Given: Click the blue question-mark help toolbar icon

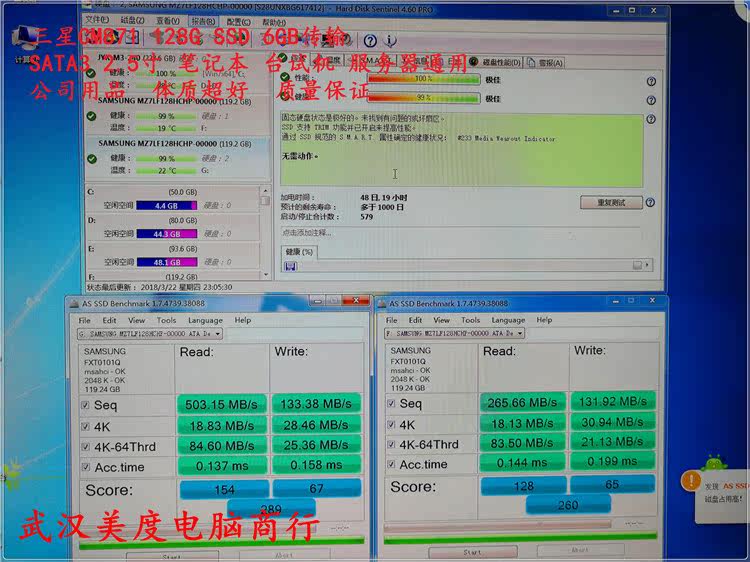Looking at the screenshot, I should pos(370,41).
